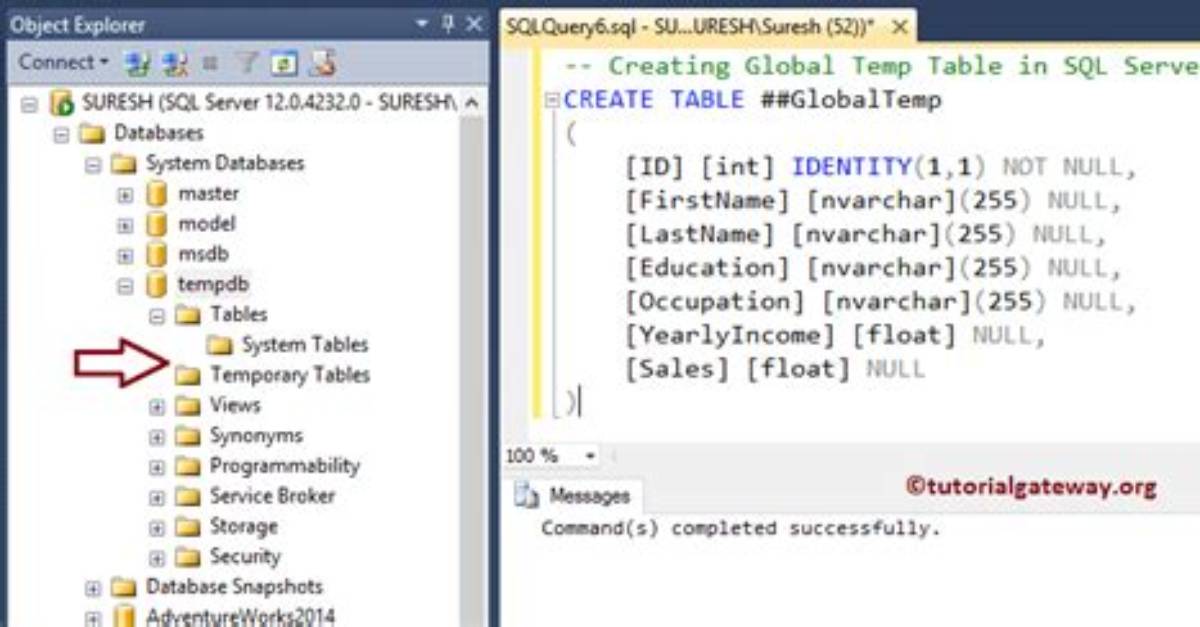Expand the Programmability folder
1200x627 pixels.
tap(156, 467)
